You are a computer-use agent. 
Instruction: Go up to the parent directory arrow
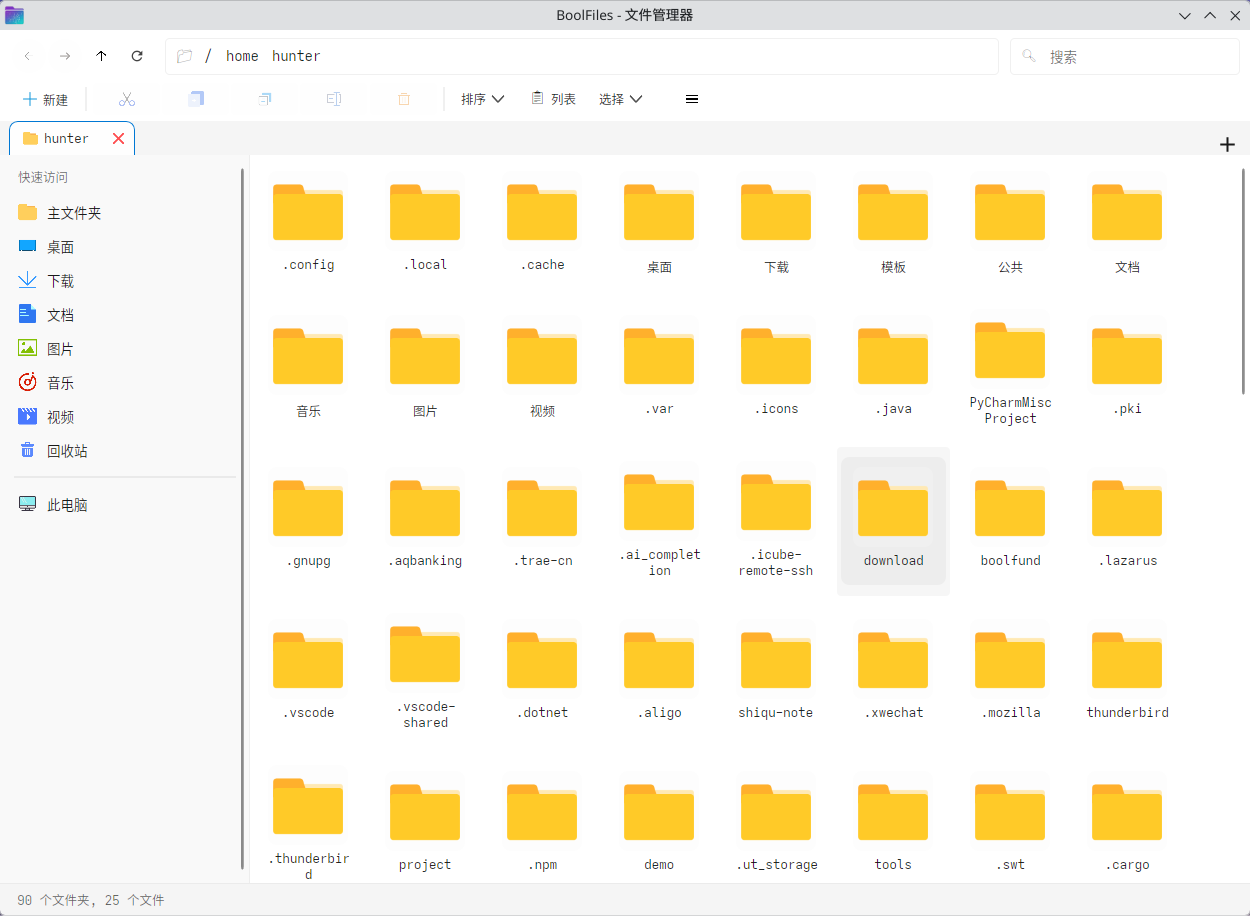pyautogui.click(x=101, y=56)
